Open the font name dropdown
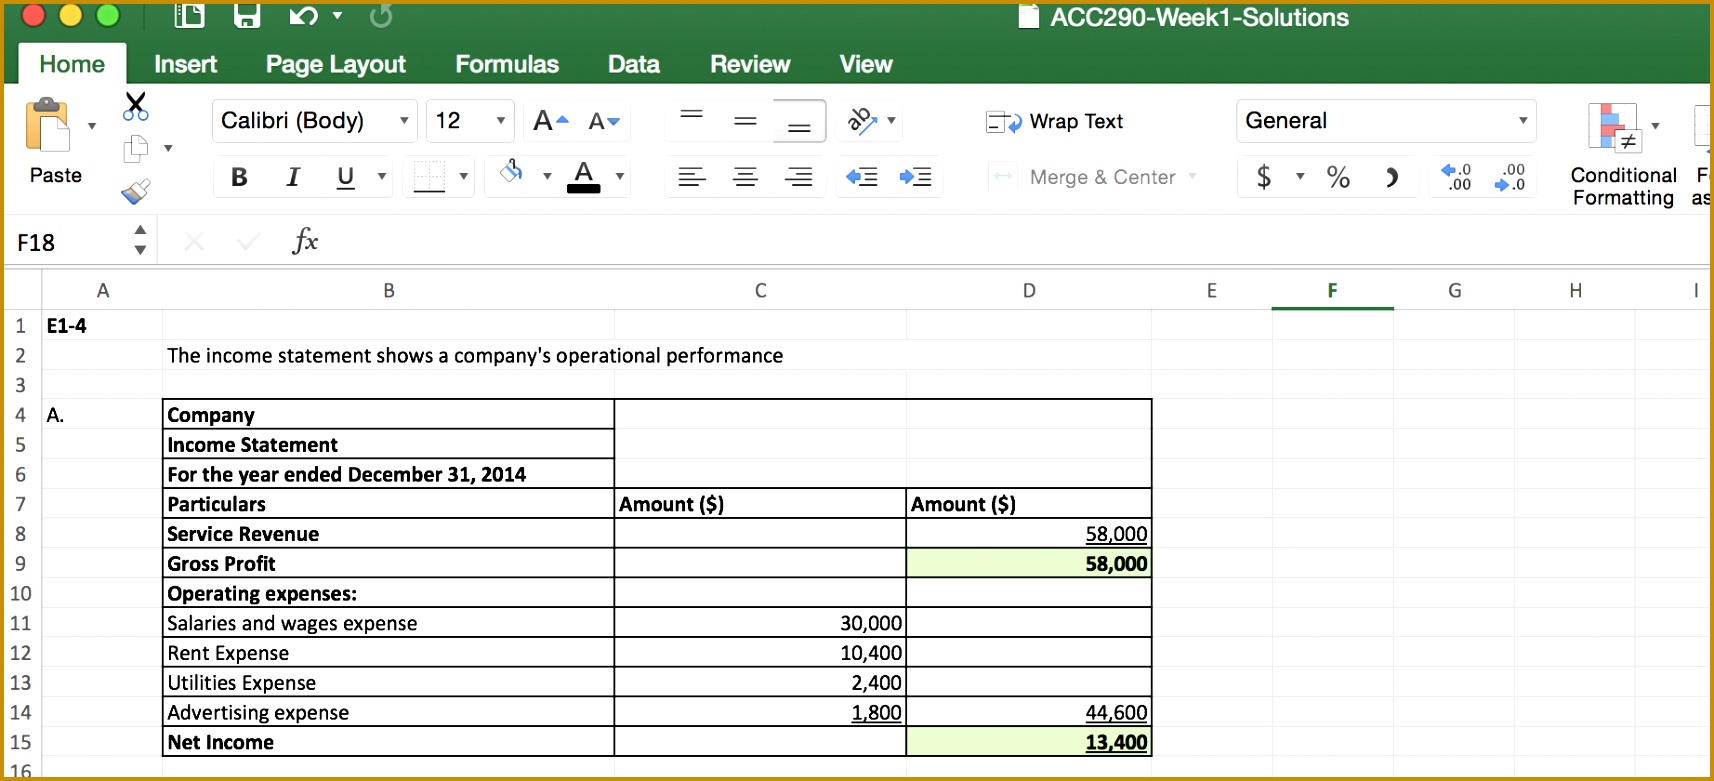This screenshot has height=781, width=1714. tap(404, 121)
